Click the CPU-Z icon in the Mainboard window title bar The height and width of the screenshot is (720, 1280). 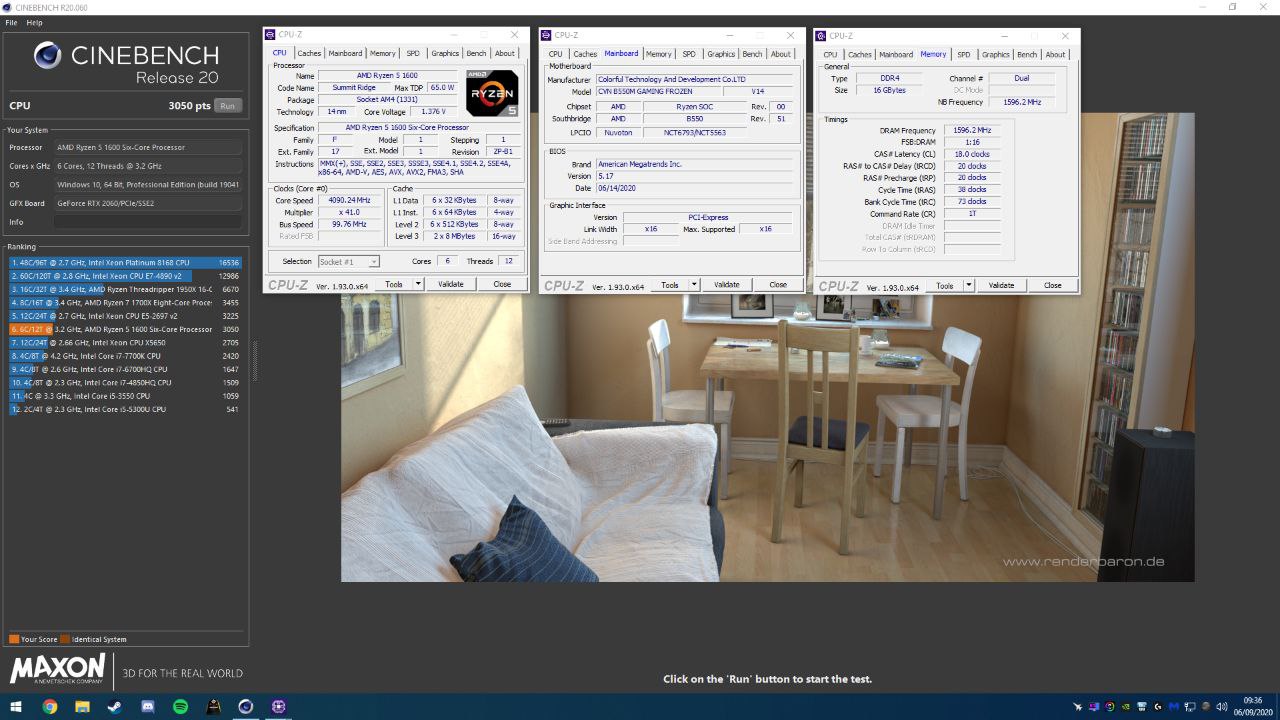(x=546, y=35)
